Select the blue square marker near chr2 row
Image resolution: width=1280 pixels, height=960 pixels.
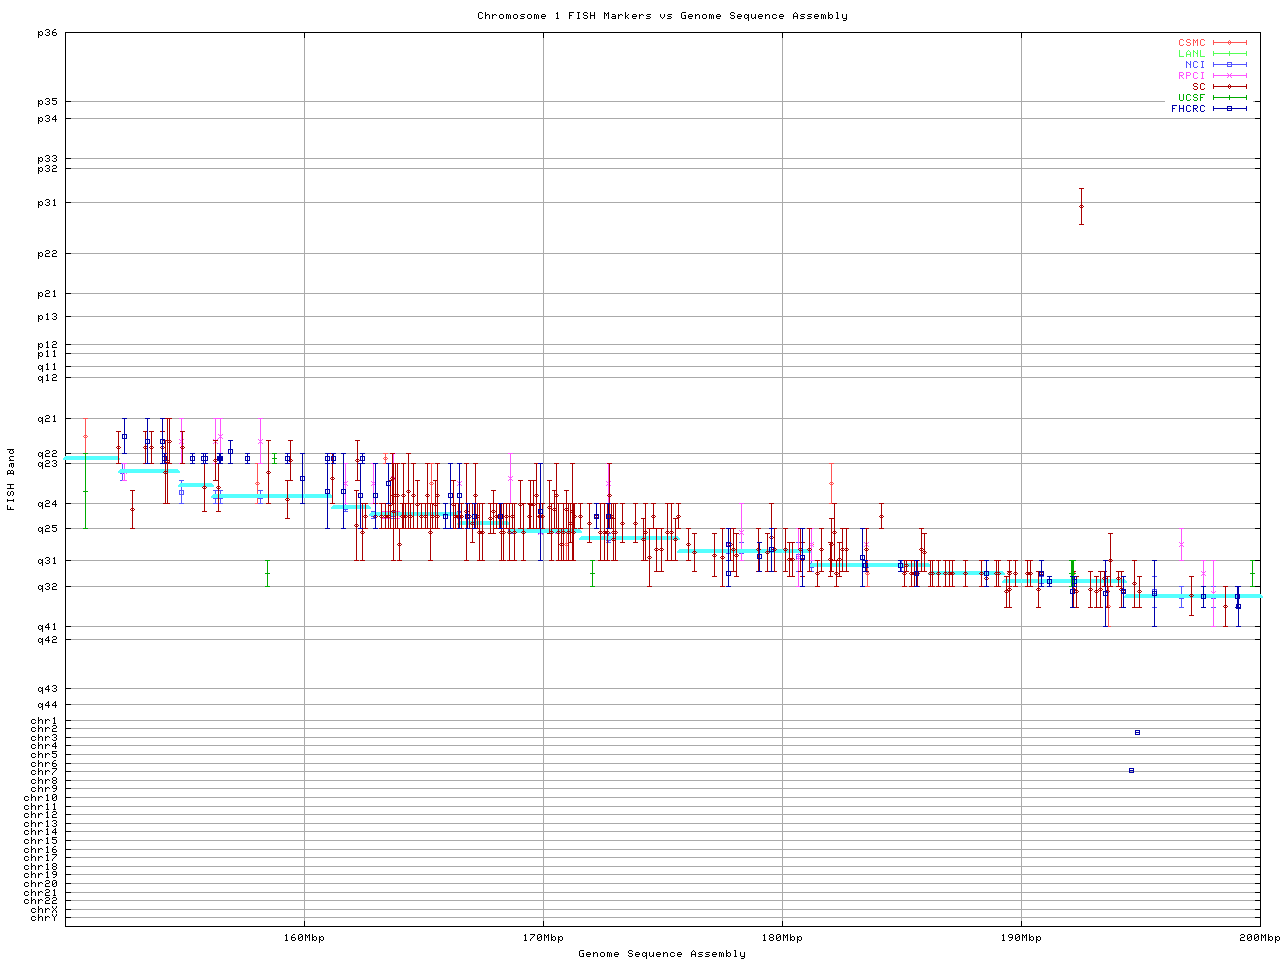pos(1137,732)
